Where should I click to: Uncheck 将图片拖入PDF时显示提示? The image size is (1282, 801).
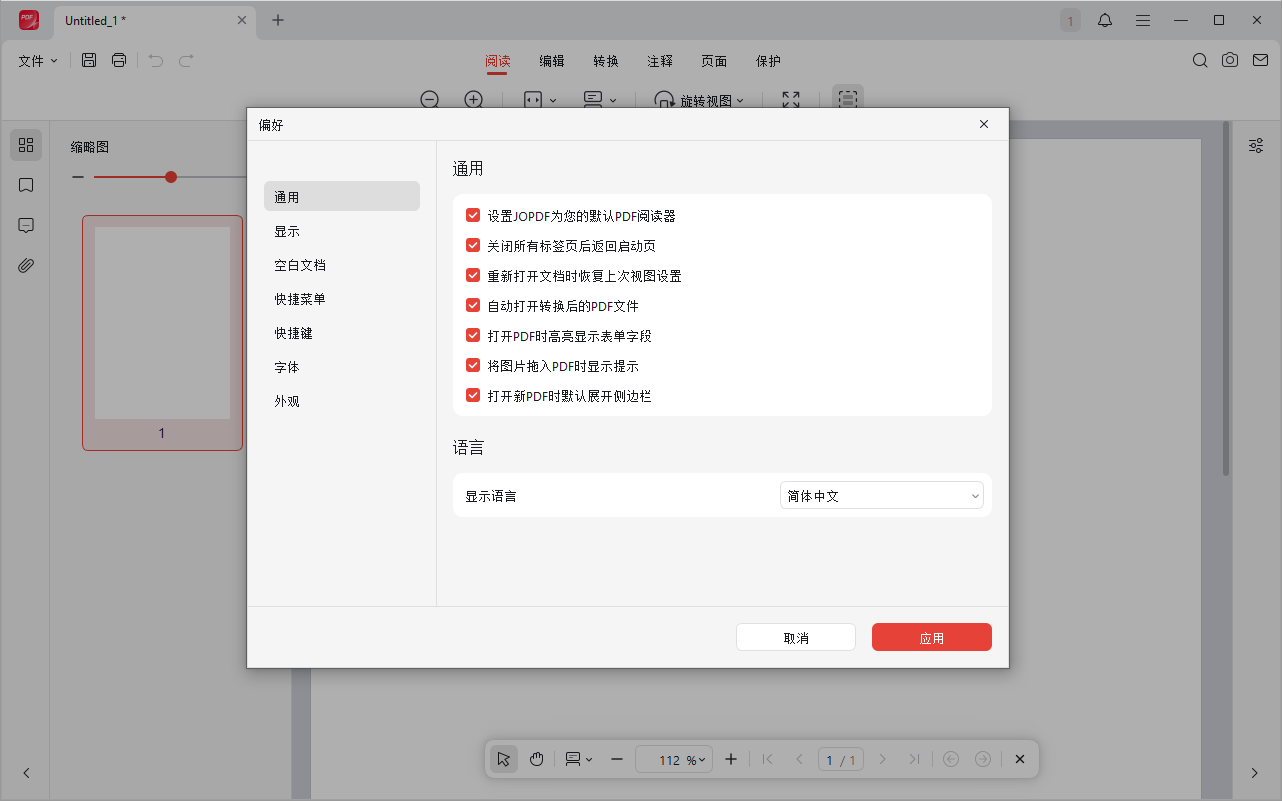[x=473, y=366]
